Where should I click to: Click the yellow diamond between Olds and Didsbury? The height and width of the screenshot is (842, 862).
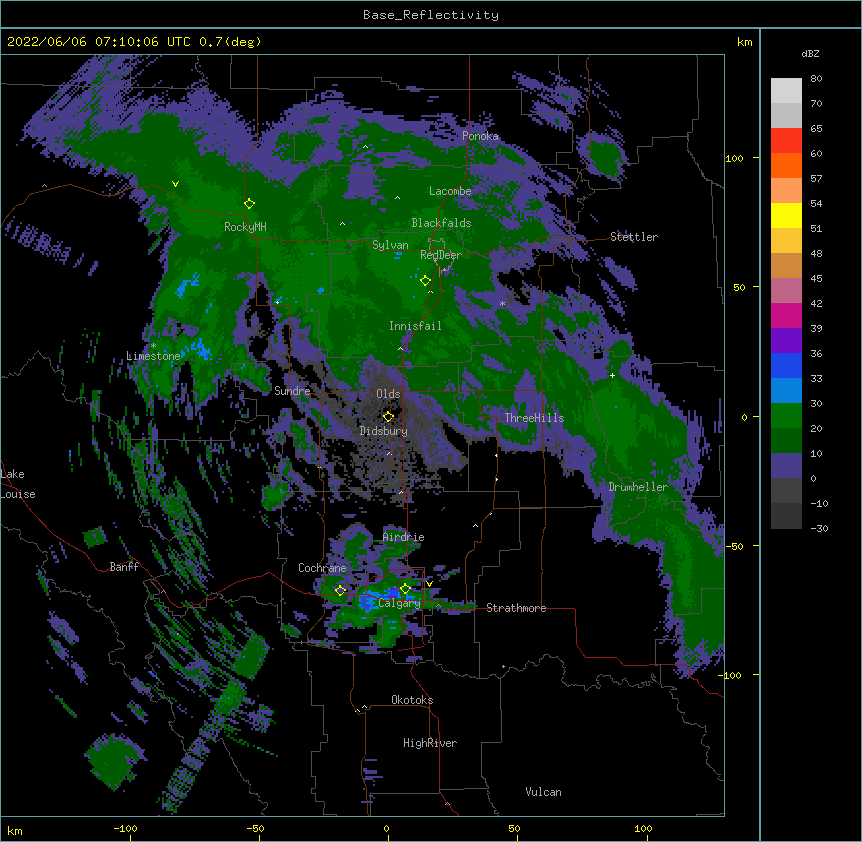(388, 417)
